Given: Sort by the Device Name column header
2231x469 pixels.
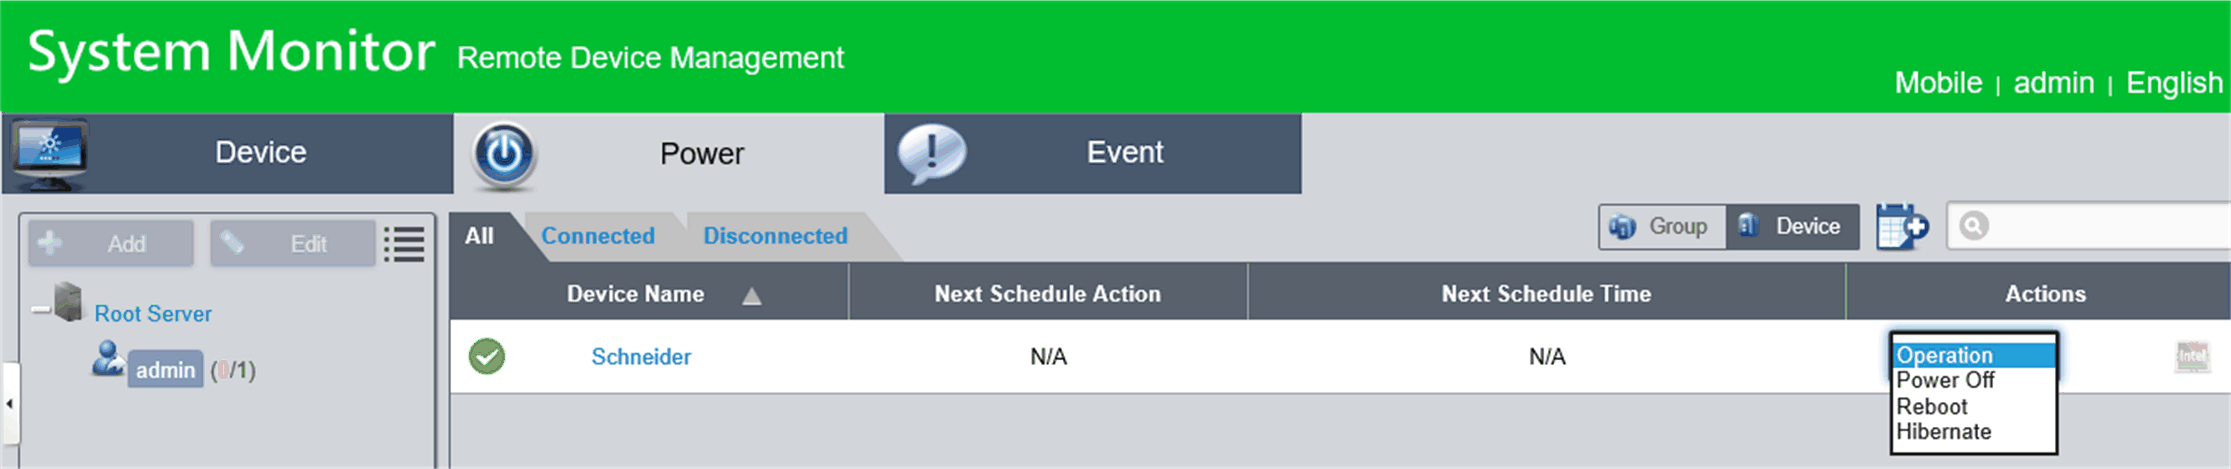Looking at the screenshot, I should pyautogui.click(x=636, y=294).
